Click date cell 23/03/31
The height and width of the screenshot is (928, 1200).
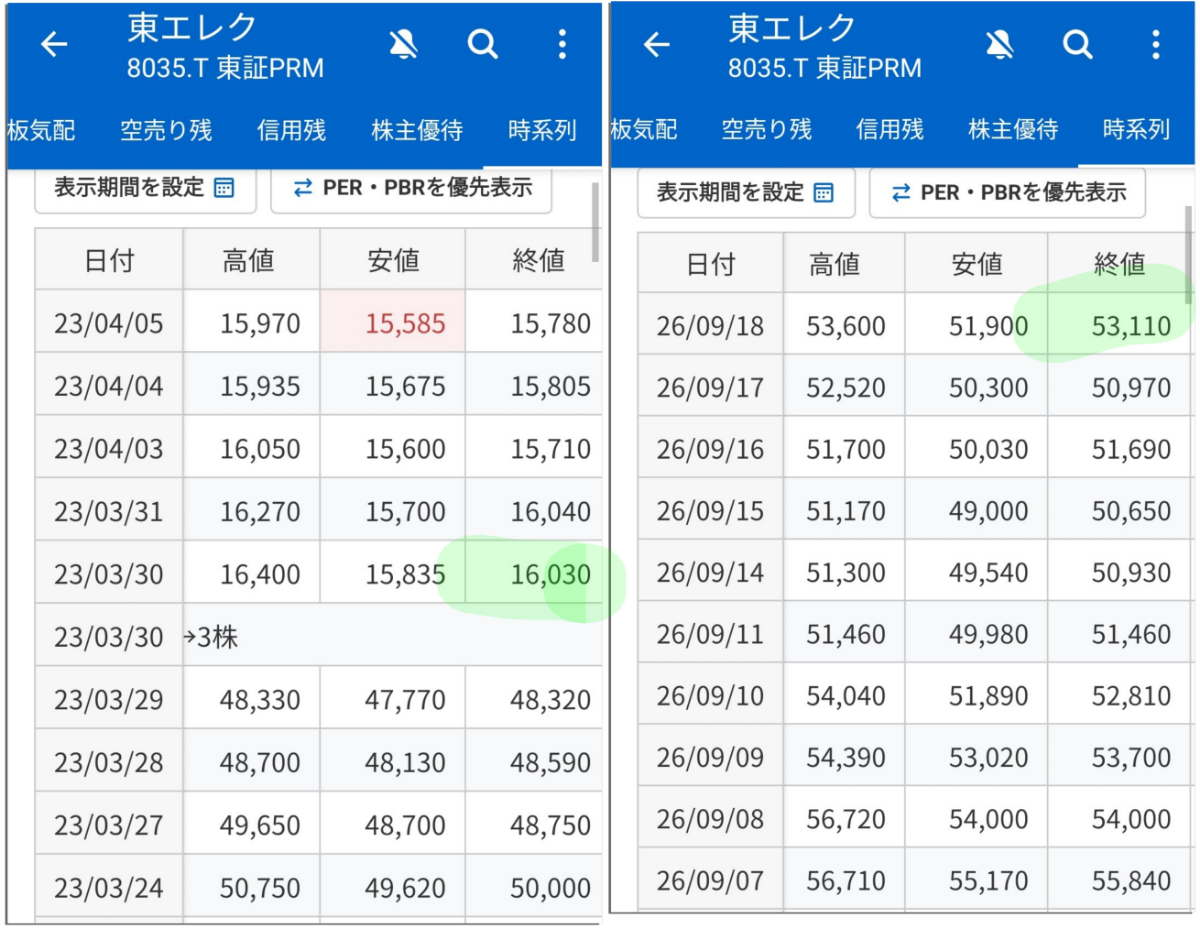pyautogui.click(x=109, y=511)
